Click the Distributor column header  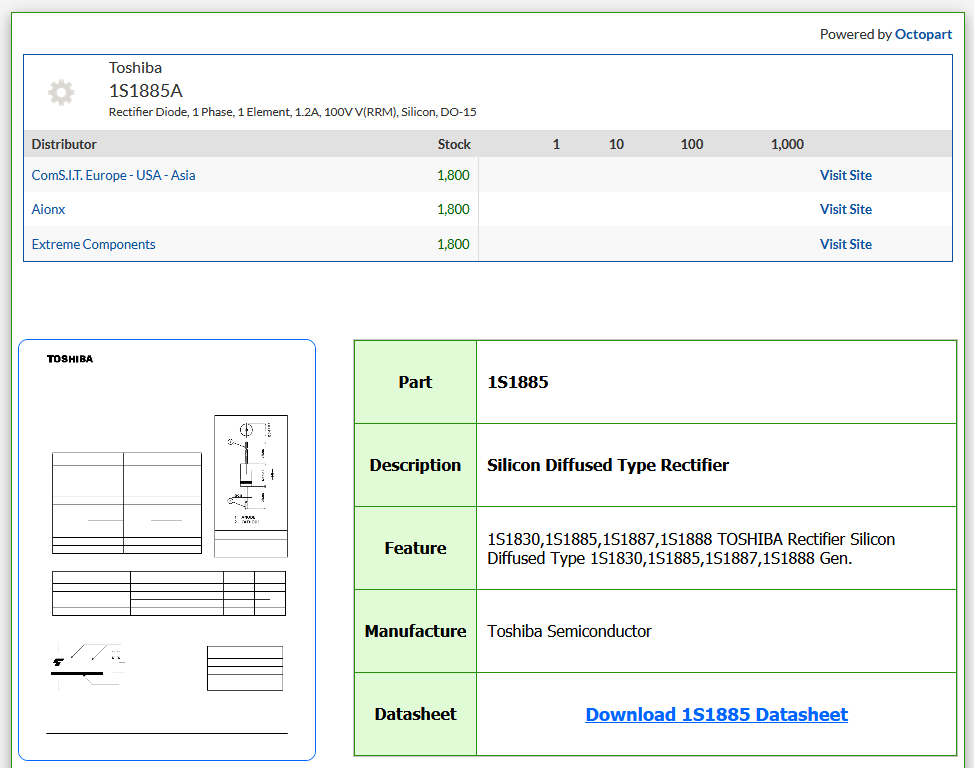tap(64, 144)
